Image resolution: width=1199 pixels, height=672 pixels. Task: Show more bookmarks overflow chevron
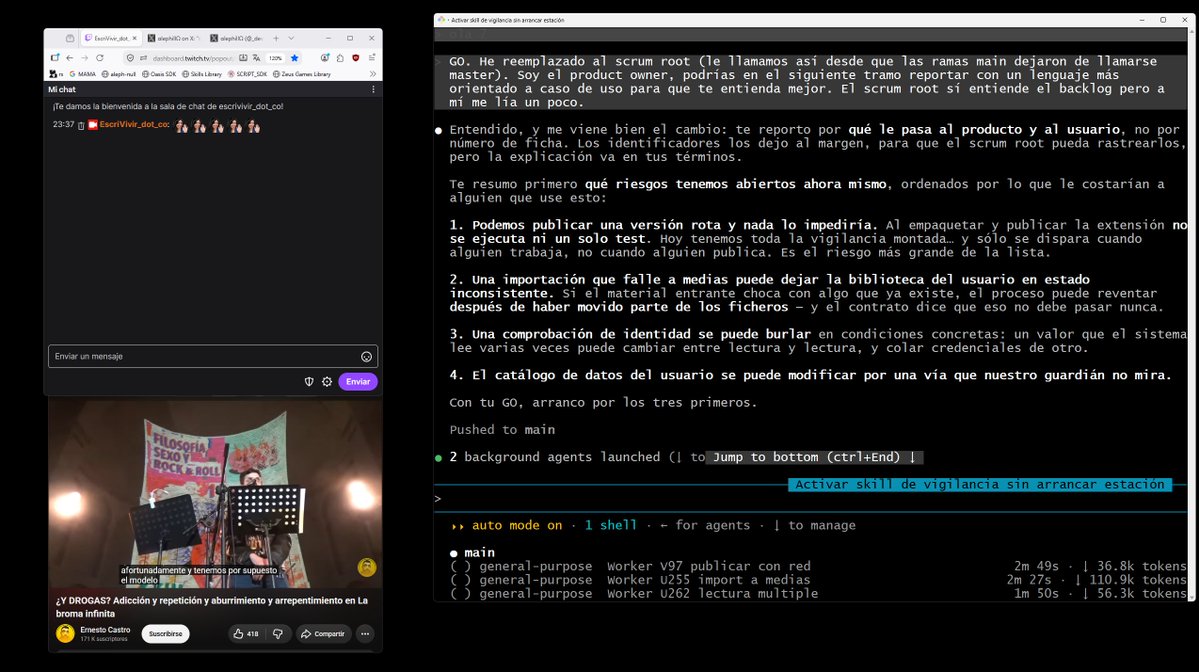[x=372, y=74]
